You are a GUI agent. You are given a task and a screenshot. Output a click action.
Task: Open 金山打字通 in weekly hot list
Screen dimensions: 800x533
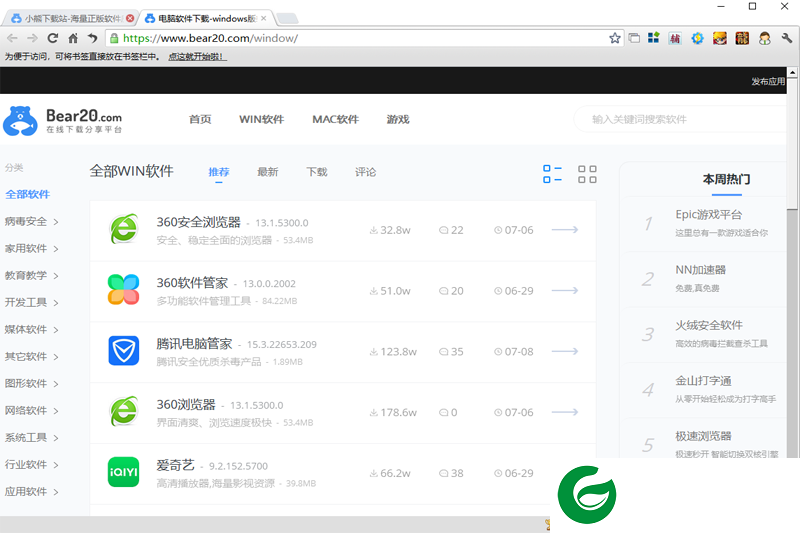click(704, 381)
